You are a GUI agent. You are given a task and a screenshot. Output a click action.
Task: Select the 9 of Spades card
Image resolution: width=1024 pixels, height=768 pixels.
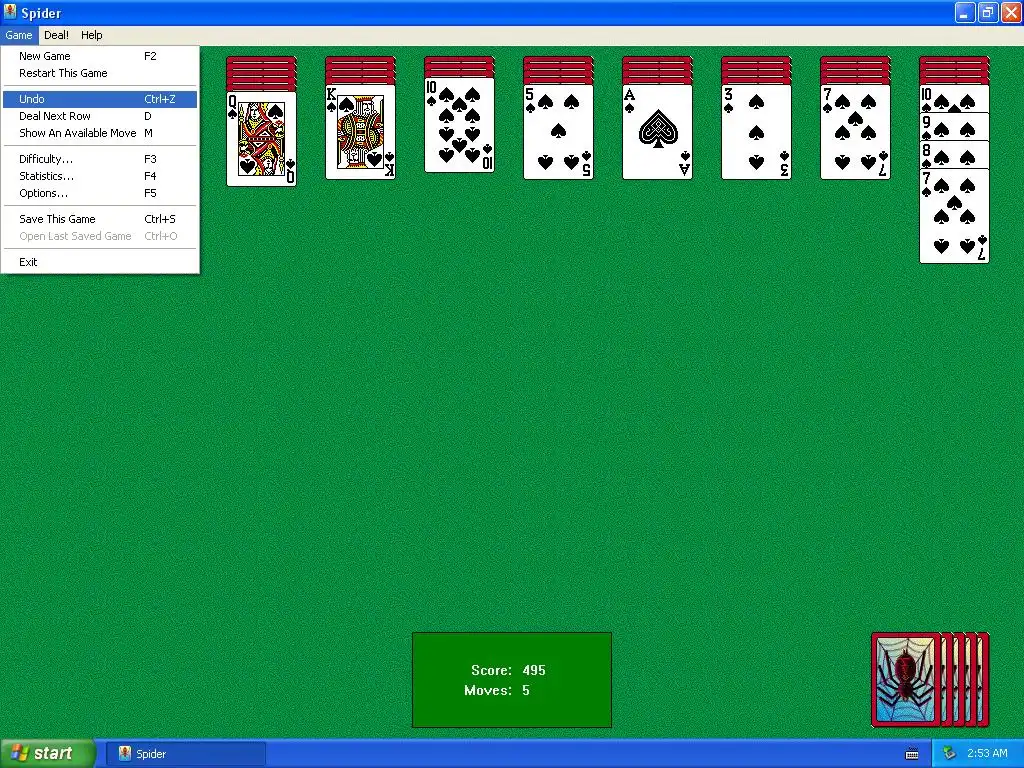click(954, 127)
